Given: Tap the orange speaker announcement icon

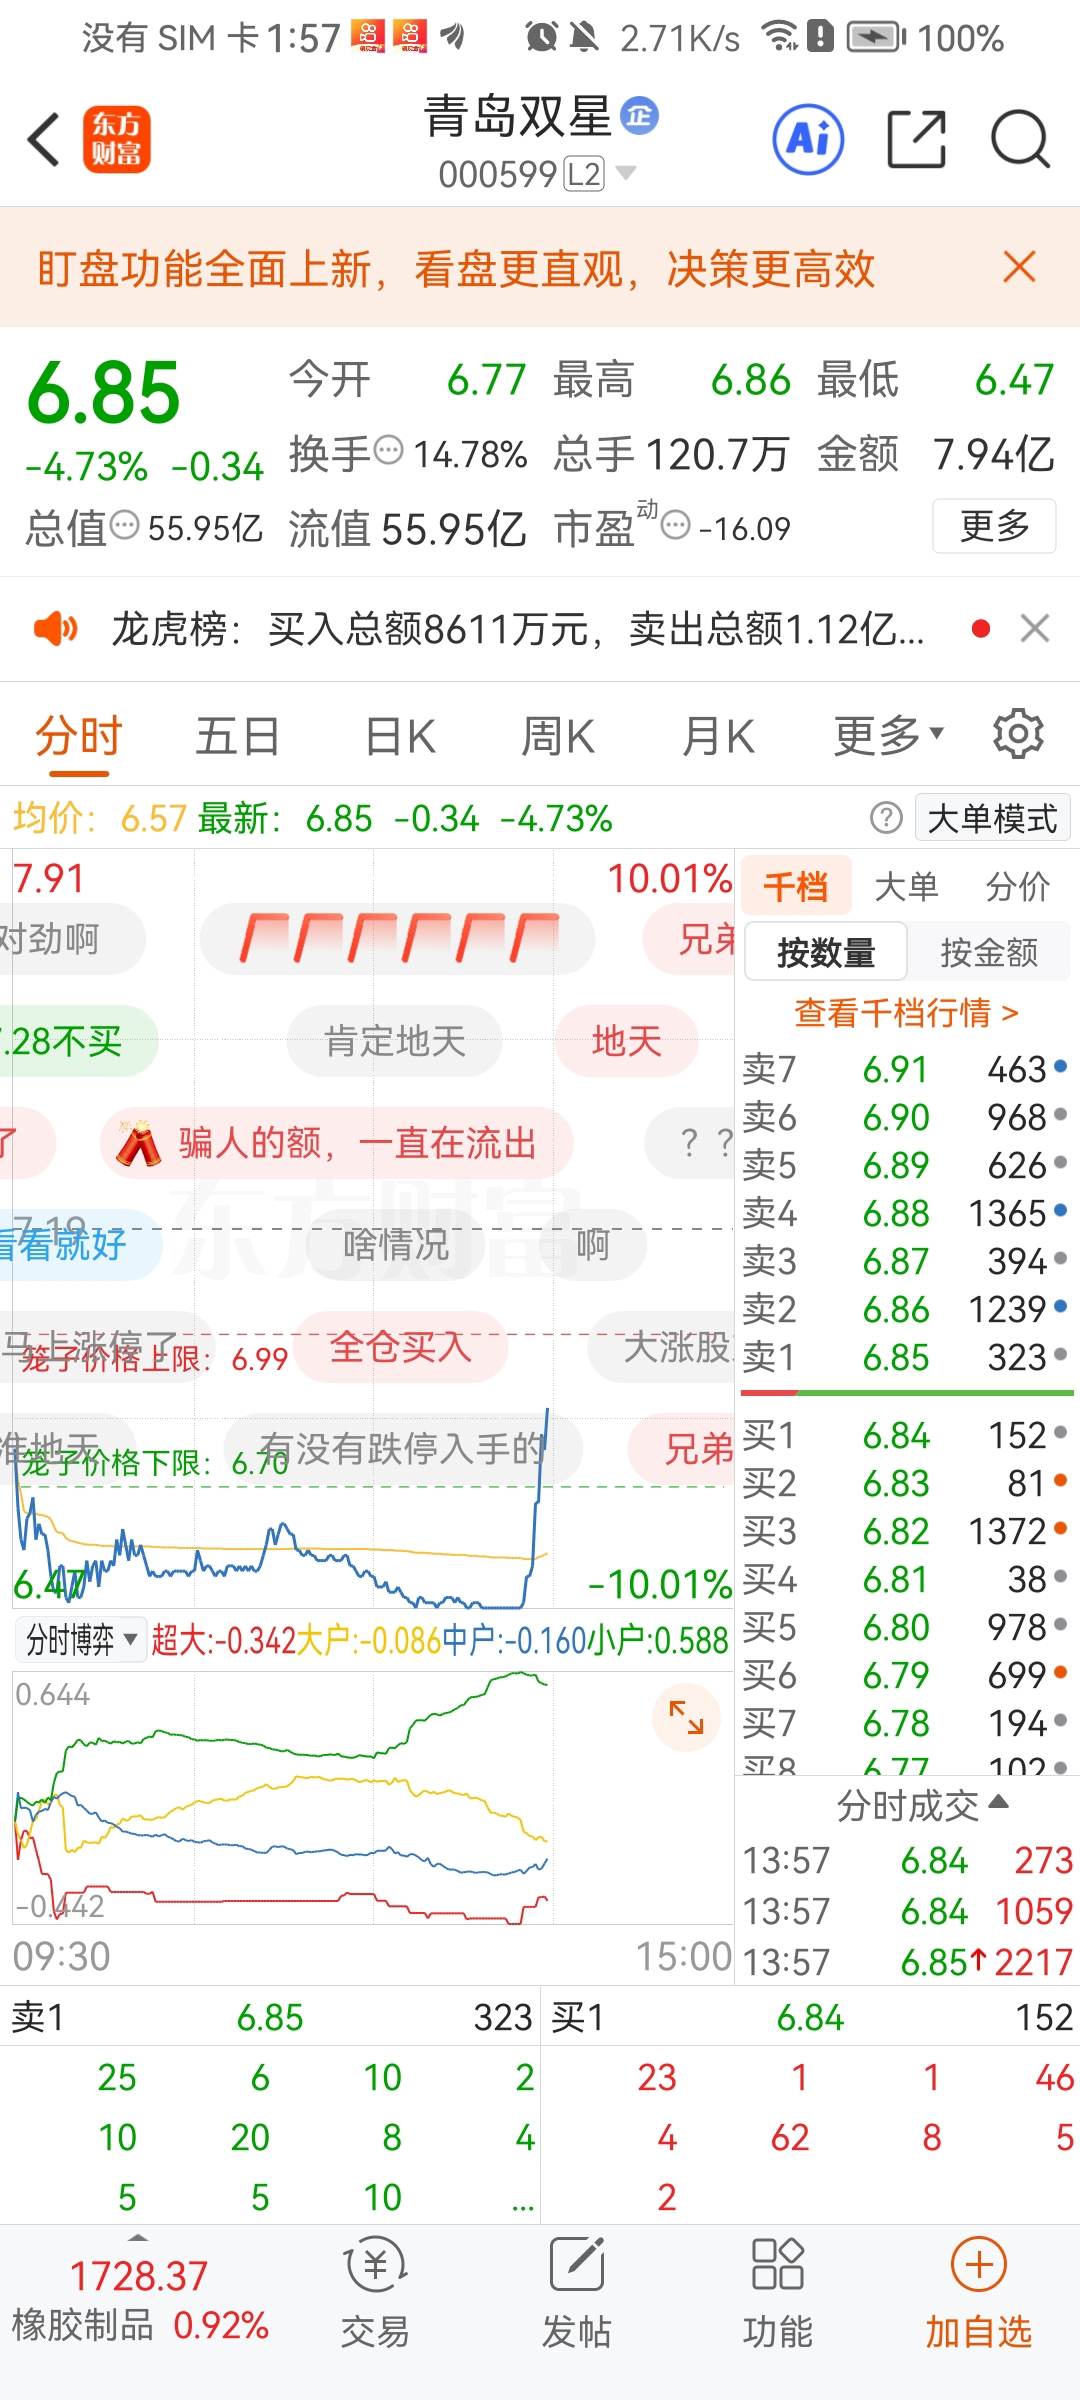Looking at the screenshot, I should pos(55,629).
